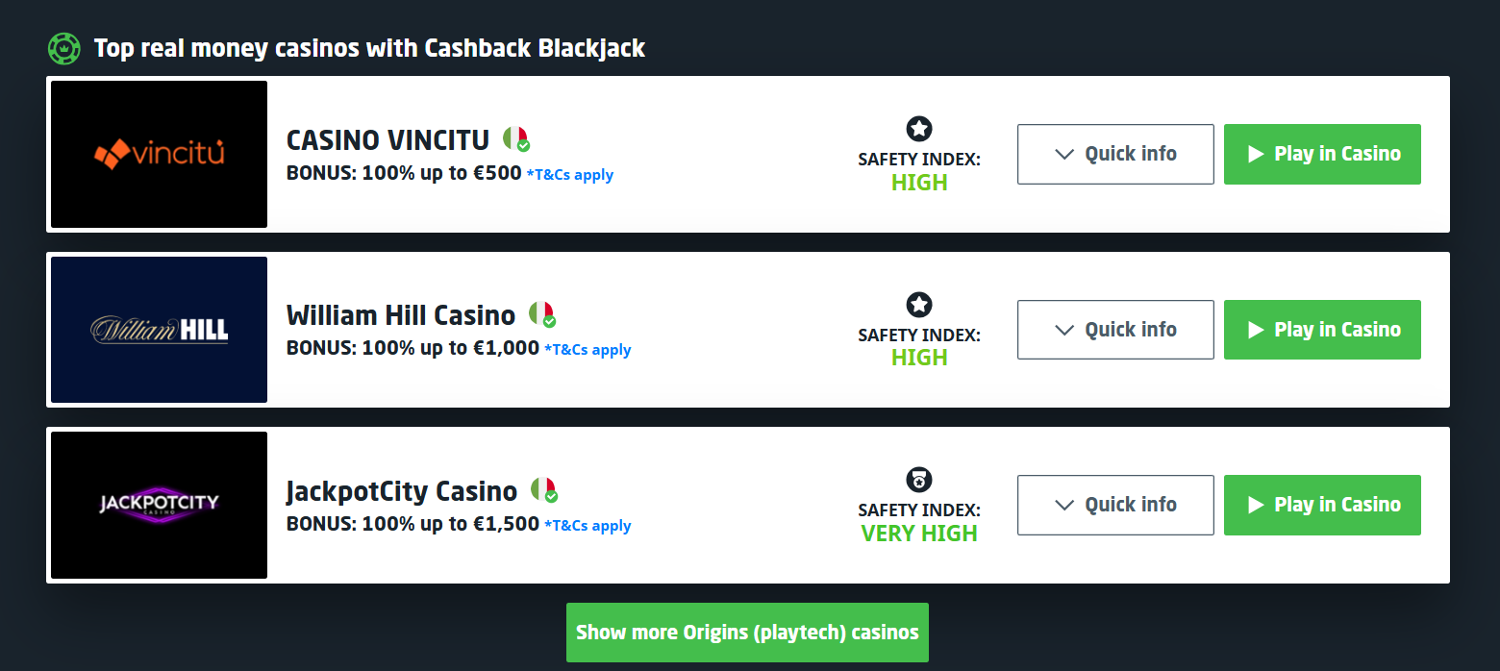This screenshot has width=1500, height=671.
Task: Open T&Cs apply link for William Hill bonus
Action: pos(588,350)
